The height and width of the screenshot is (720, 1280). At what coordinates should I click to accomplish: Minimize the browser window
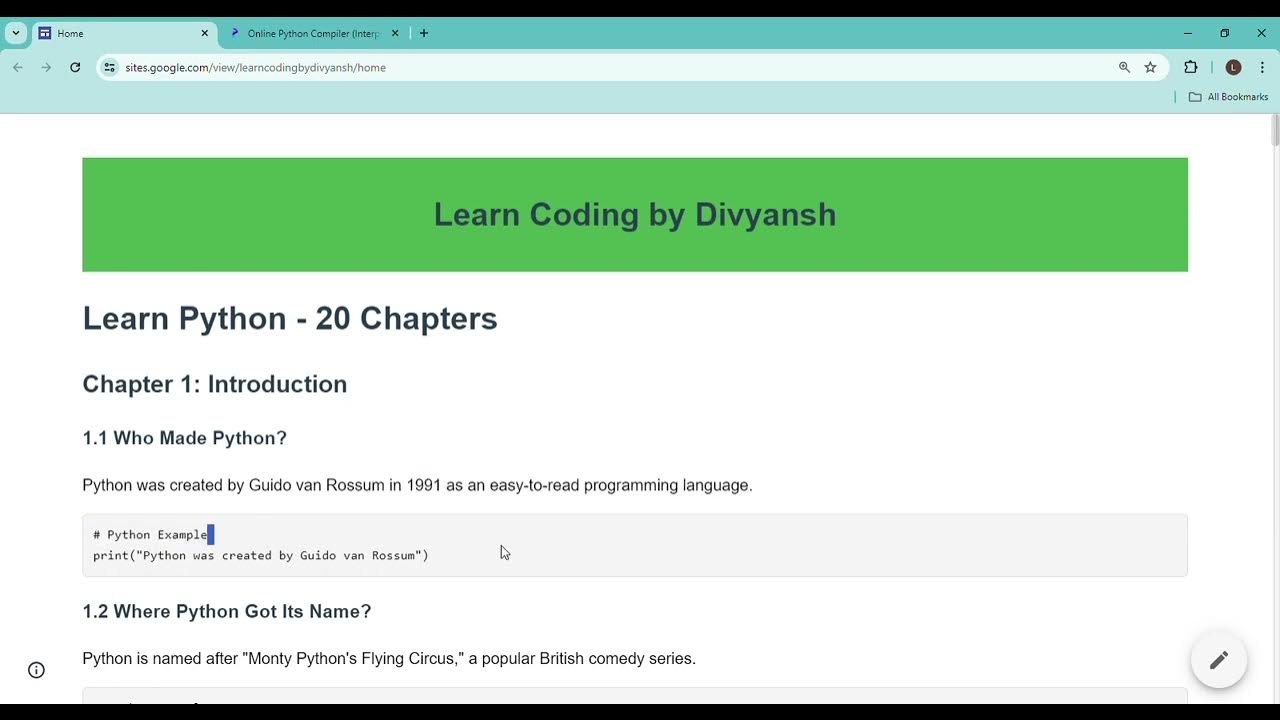1188,33
